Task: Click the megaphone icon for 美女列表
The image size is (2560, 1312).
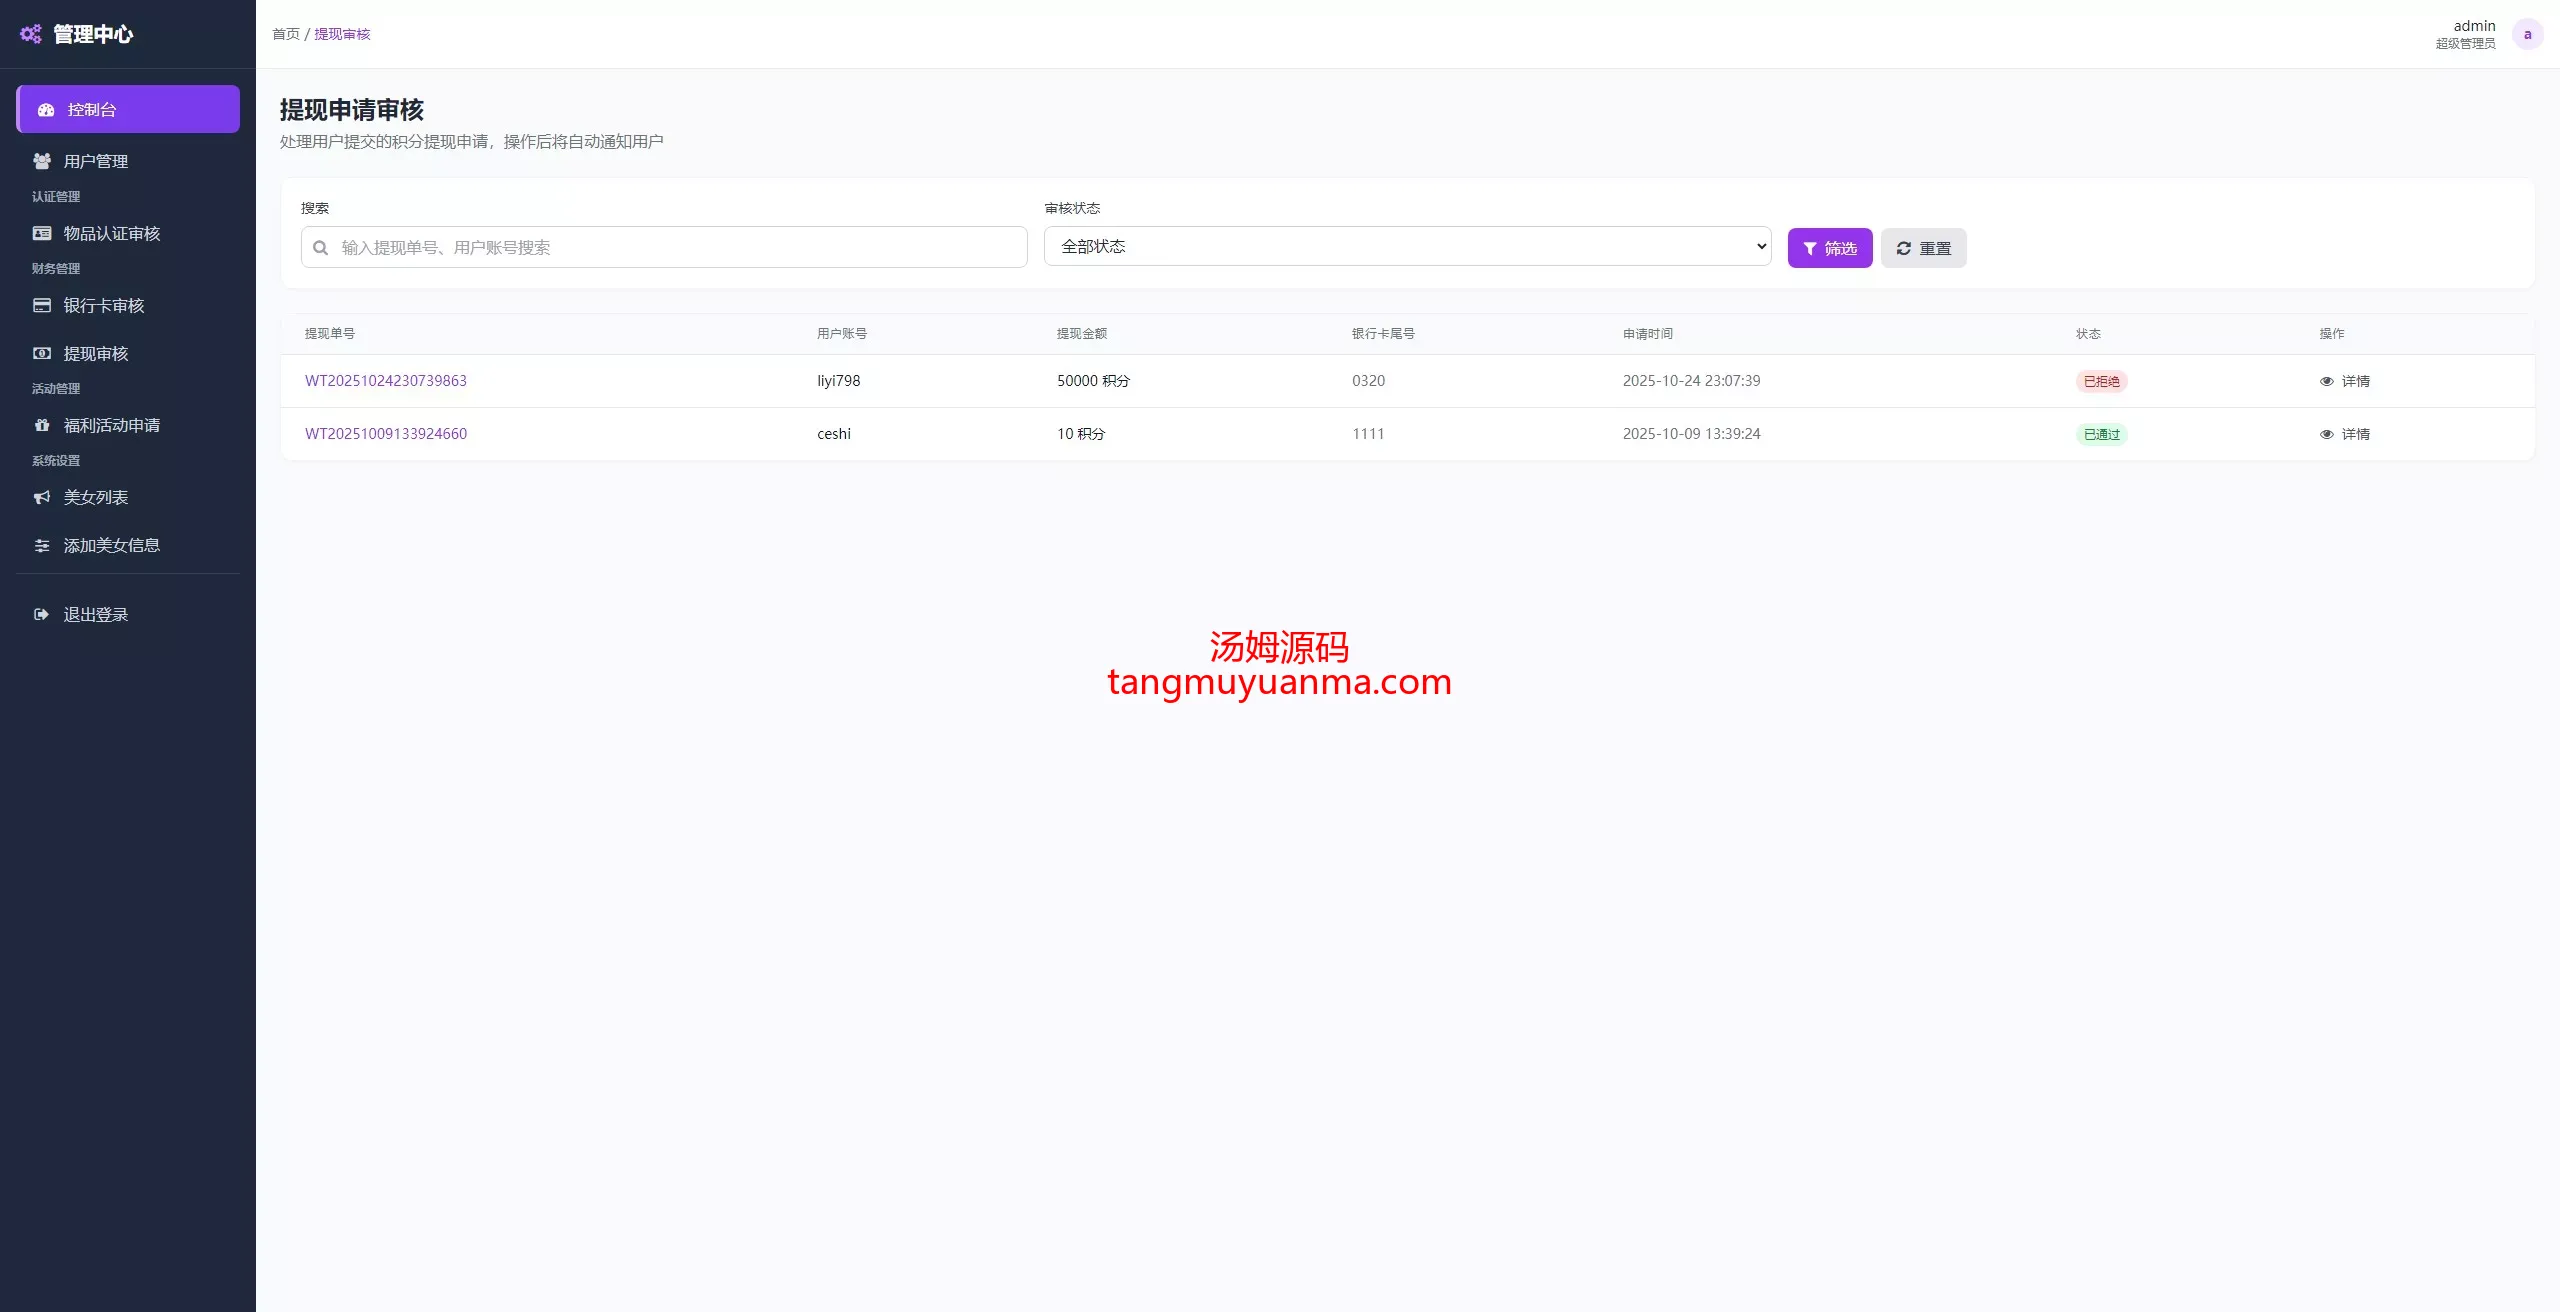Action: (42, 497)
